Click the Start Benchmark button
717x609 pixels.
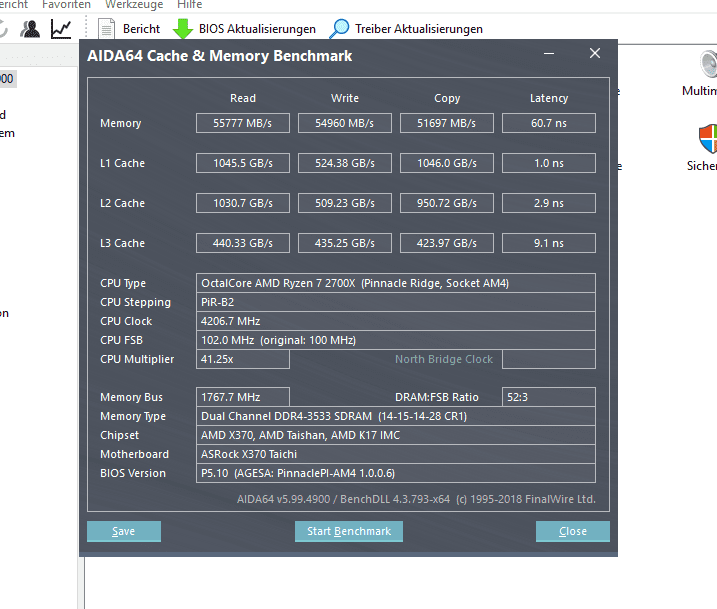tap(349, 531)
